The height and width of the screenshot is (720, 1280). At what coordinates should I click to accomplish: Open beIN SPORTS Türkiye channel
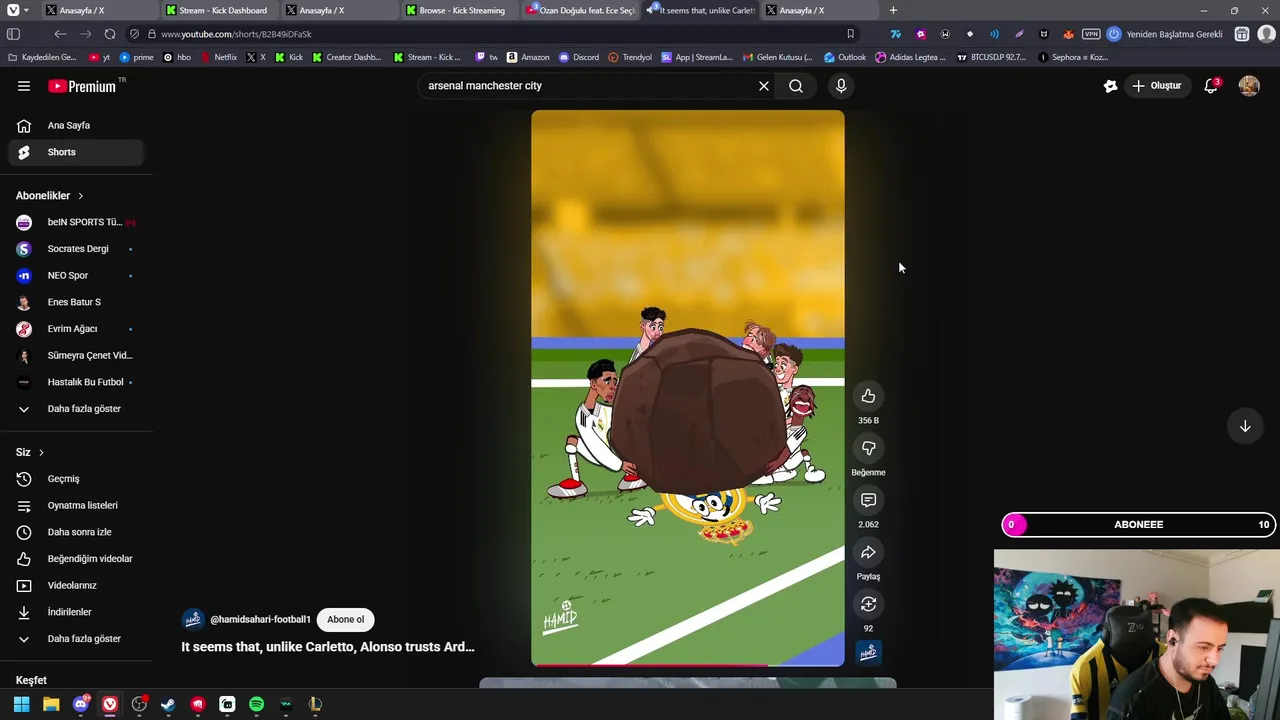[76, 222]
